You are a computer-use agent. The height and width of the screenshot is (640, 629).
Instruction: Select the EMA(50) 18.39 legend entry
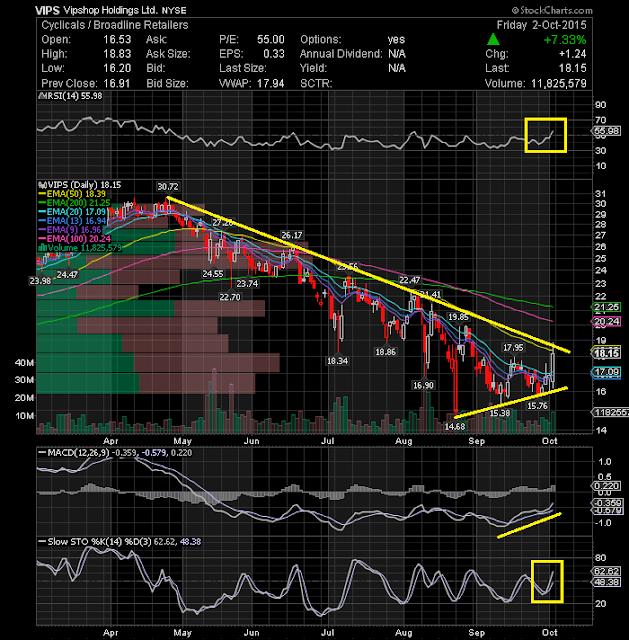(72, 194)
